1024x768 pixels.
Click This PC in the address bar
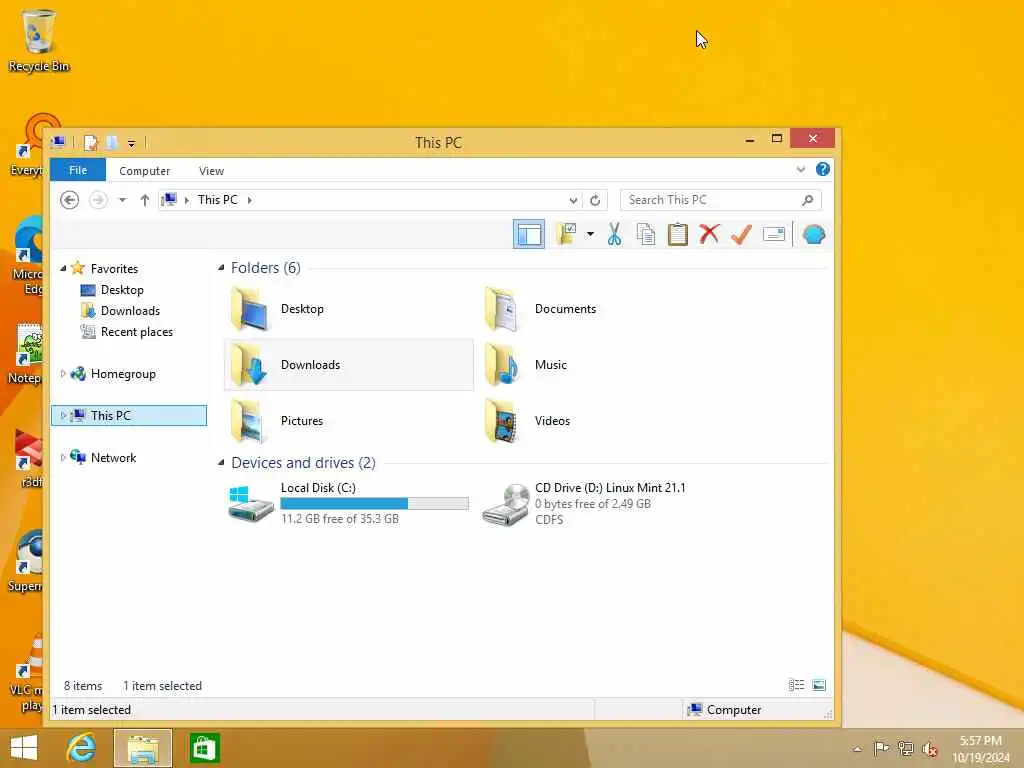click(x=217, y=200)
